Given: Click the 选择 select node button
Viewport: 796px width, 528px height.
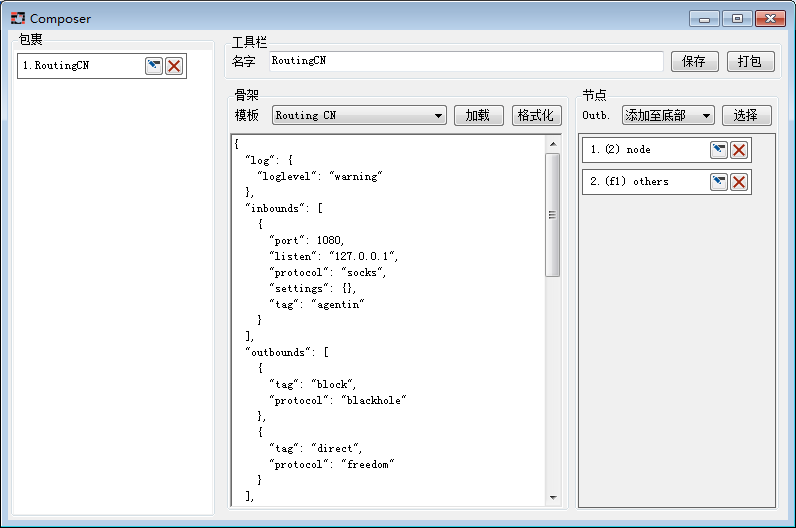Looking at the screenshot, I should coord(746,116).
